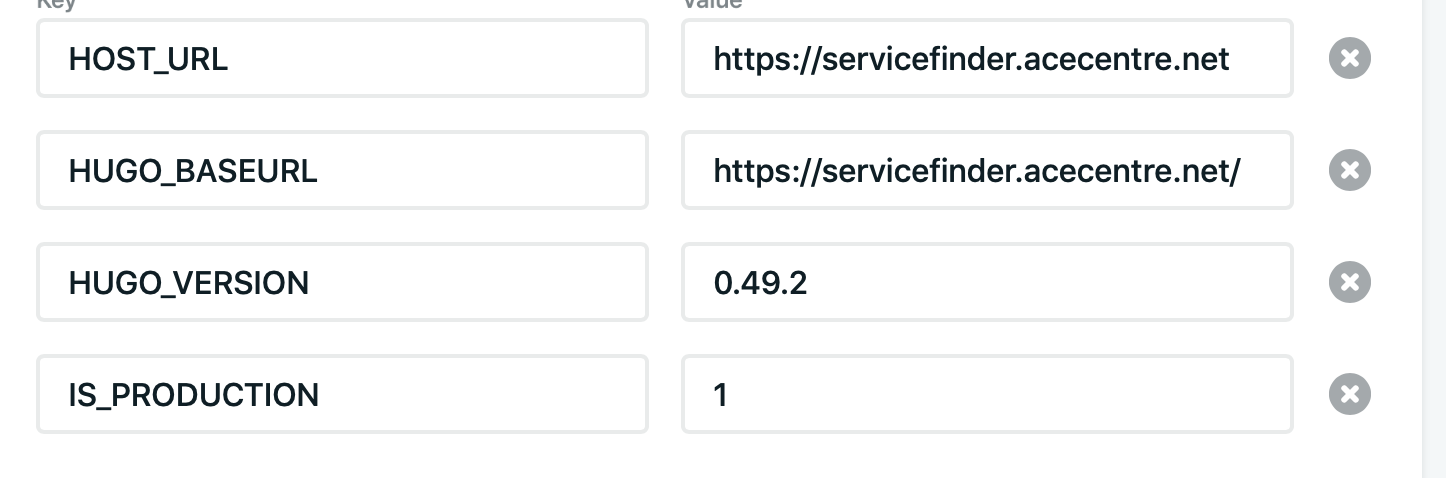Image resolution: width=1446 pixels, height=478 pixels.
Task: Click the Value column label
Action: point(712,3)
